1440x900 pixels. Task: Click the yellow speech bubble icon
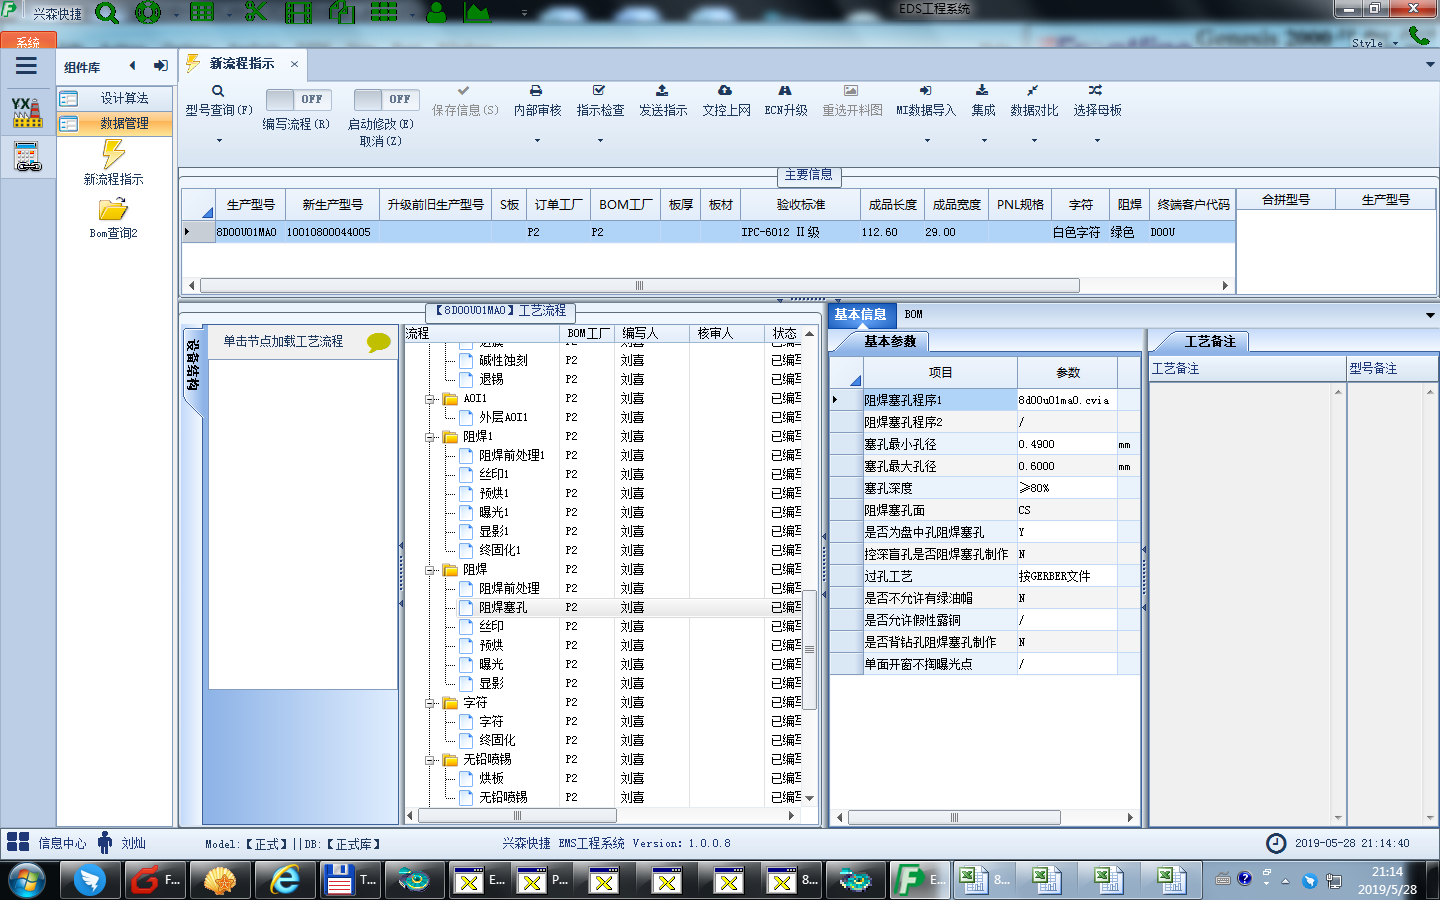click(x=379, y=342)
